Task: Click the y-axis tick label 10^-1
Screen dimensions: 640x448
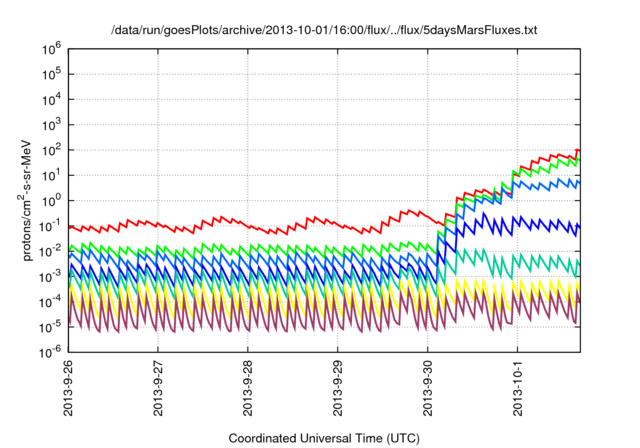Action: tap(51, 226)
